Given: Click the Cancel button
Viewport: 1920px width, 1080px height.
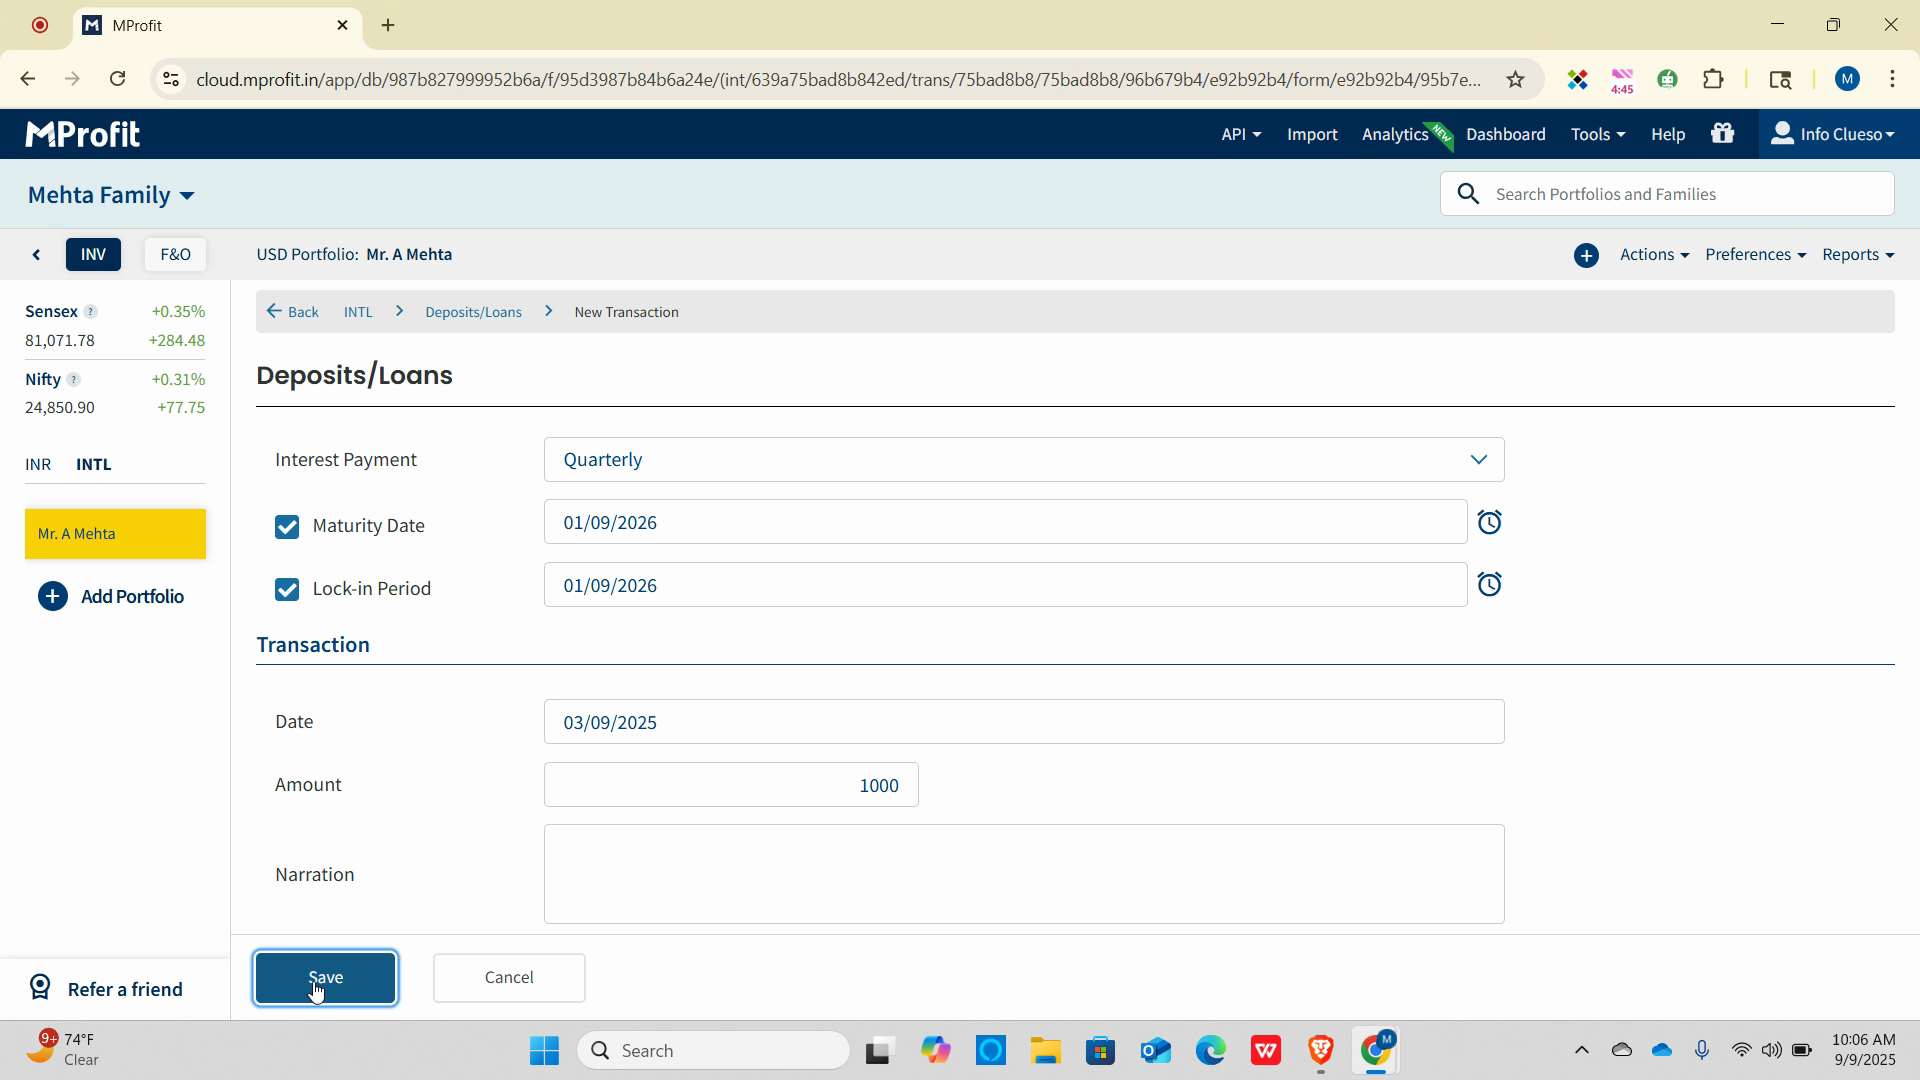Looking at the screenshot, I should (509, 978).
